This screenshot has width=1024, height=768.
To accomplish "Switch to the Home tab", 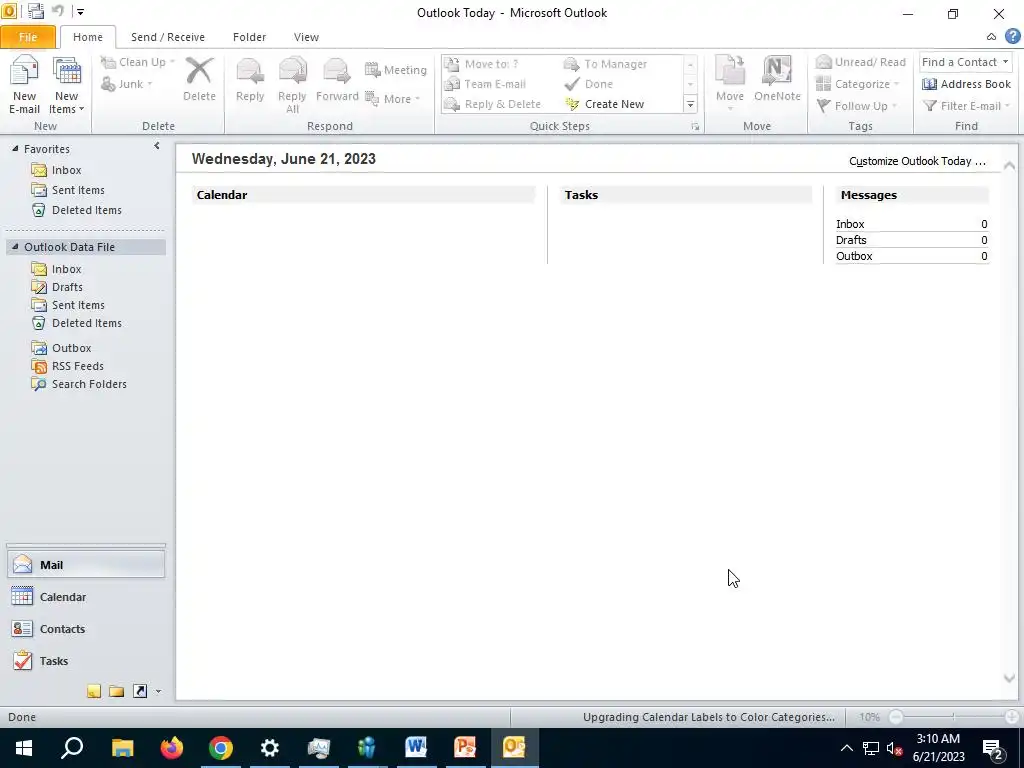I will click(88, 37).
